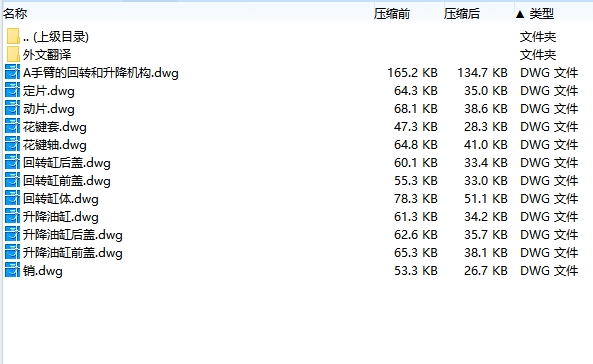Click DWG 文件 type in 定片.dwg row
The image size is (593, 364).
pyautogui.click(x=549, y=90)
